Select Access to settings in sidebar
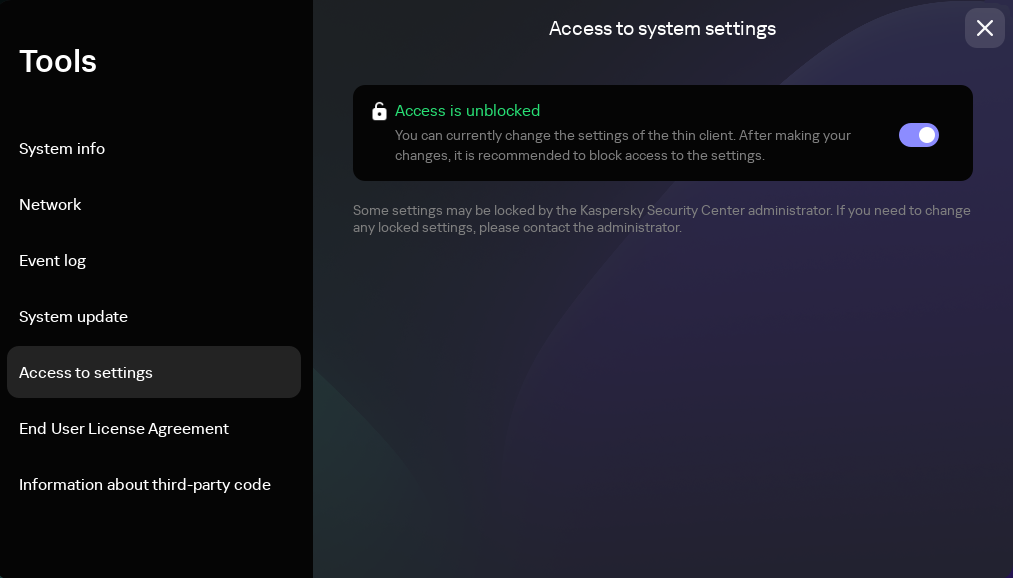The image size is (1013, 578). coord(85,372)
